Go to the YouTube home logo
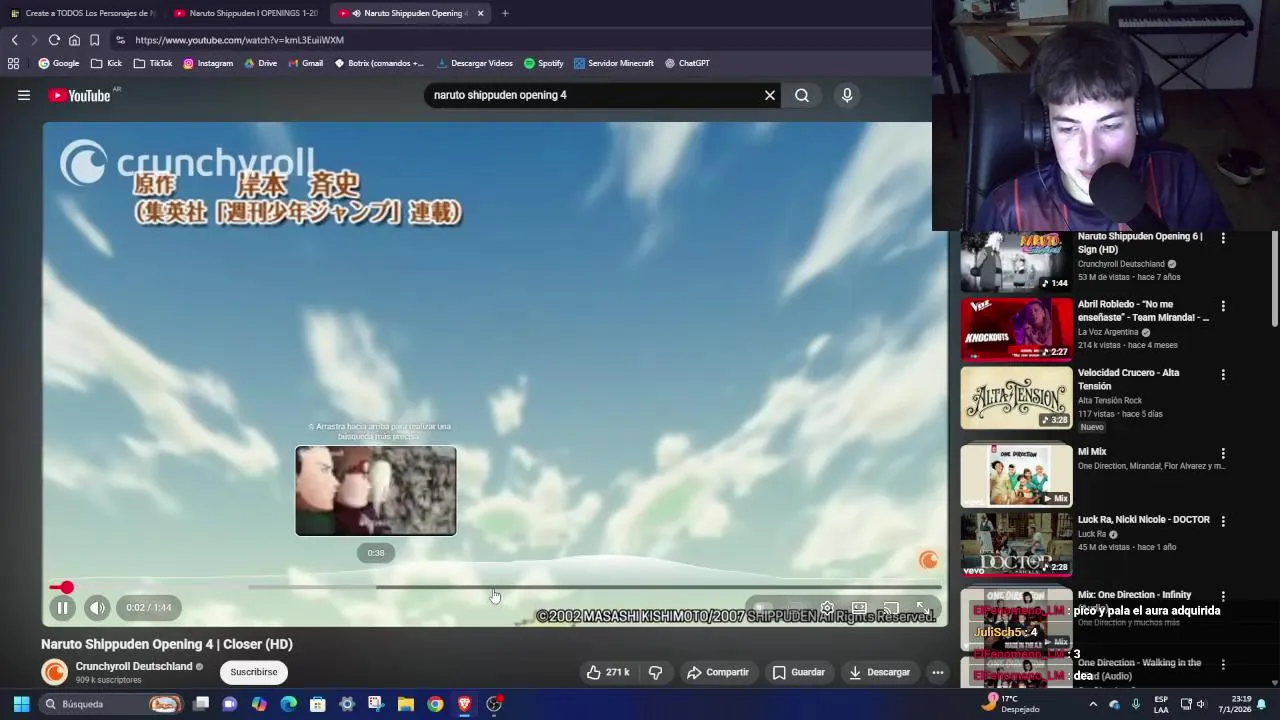1280x720 pixels. [80, 95]
